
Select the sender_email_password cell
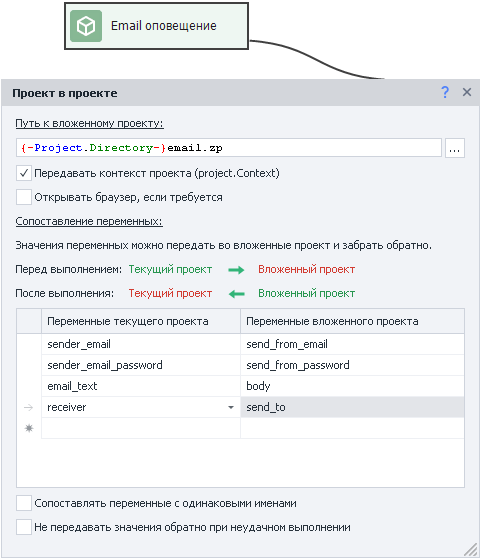pos(141,365)
